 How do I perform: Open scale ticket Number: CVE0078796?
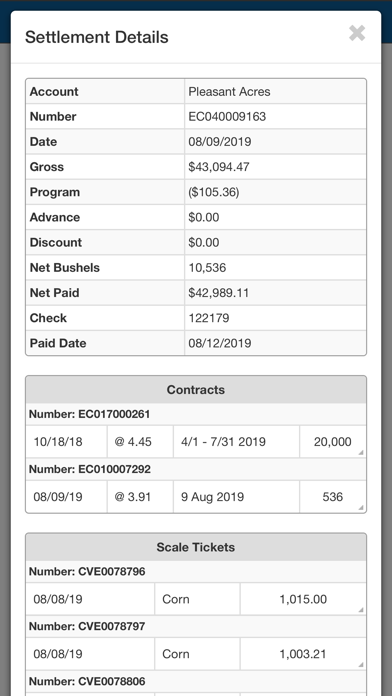pos(87,572)
